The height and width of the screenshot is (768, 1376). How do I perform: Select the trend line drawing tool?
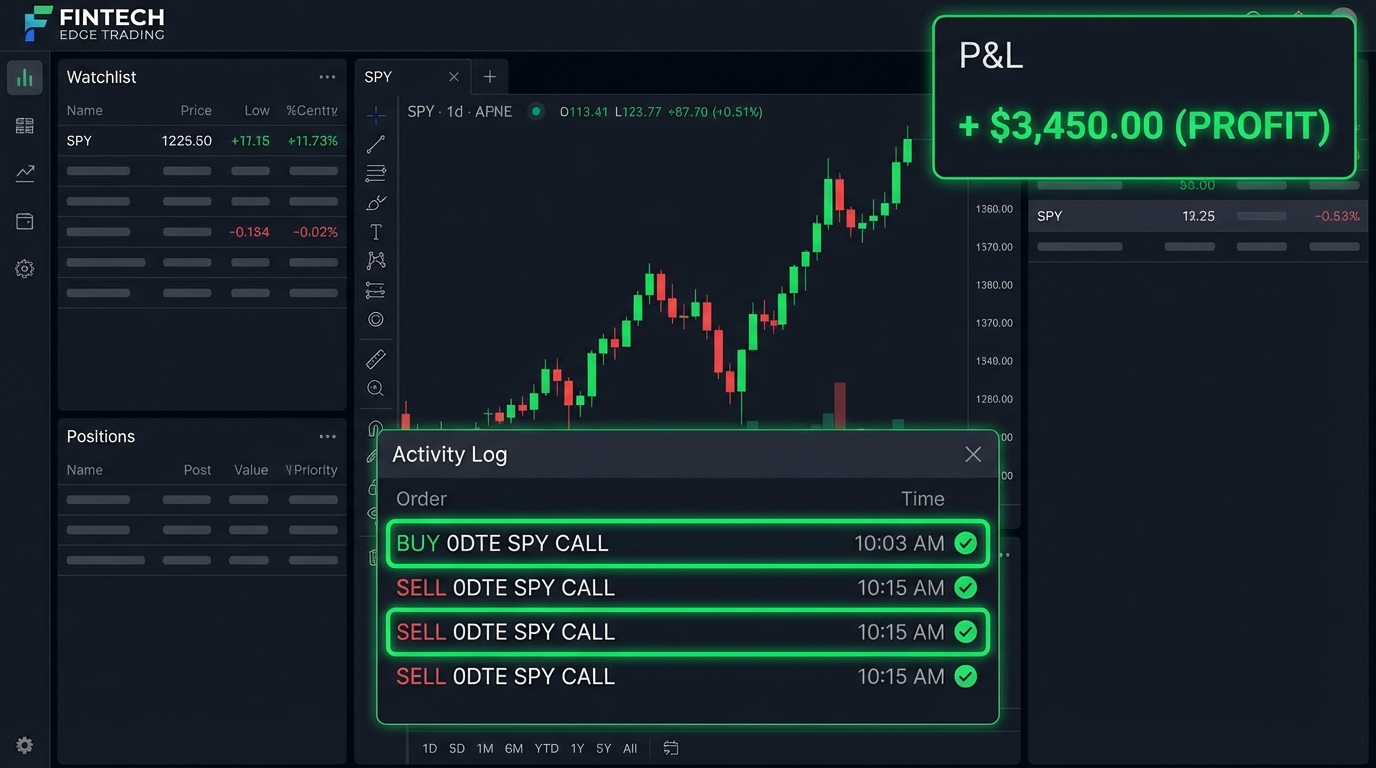click(376, 144)
